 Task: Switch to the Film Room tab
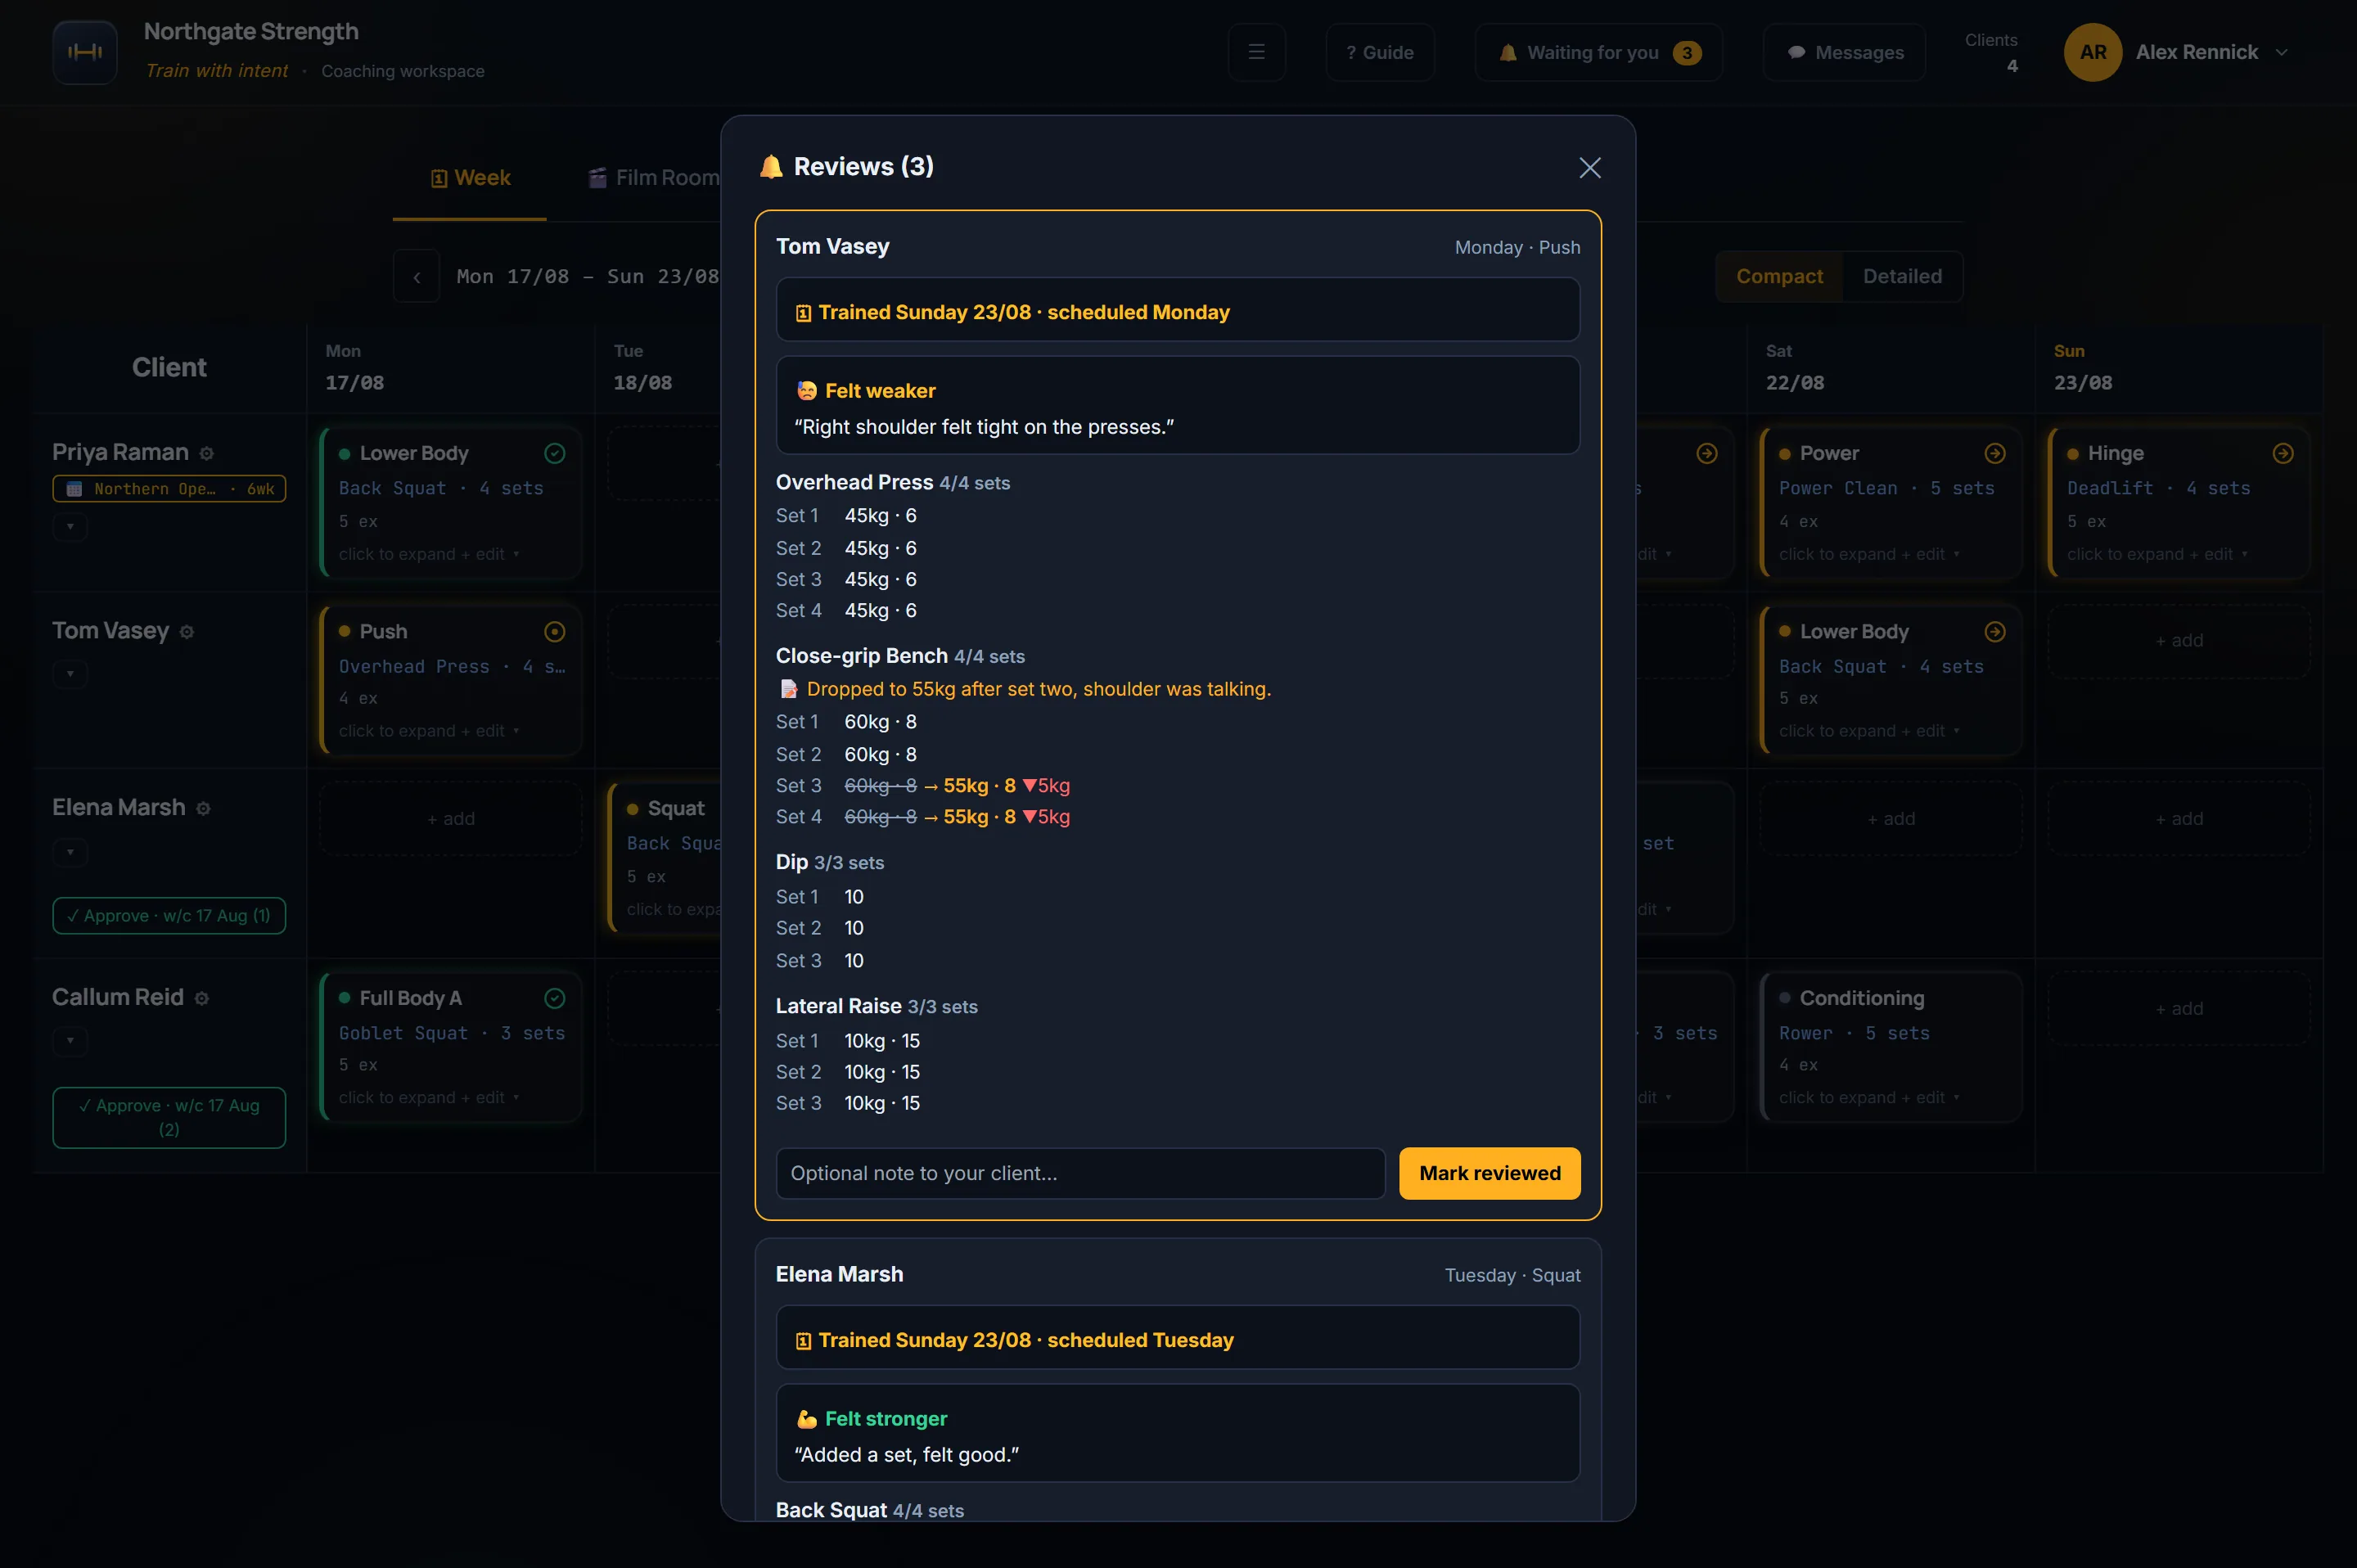(x=654, y=178)
